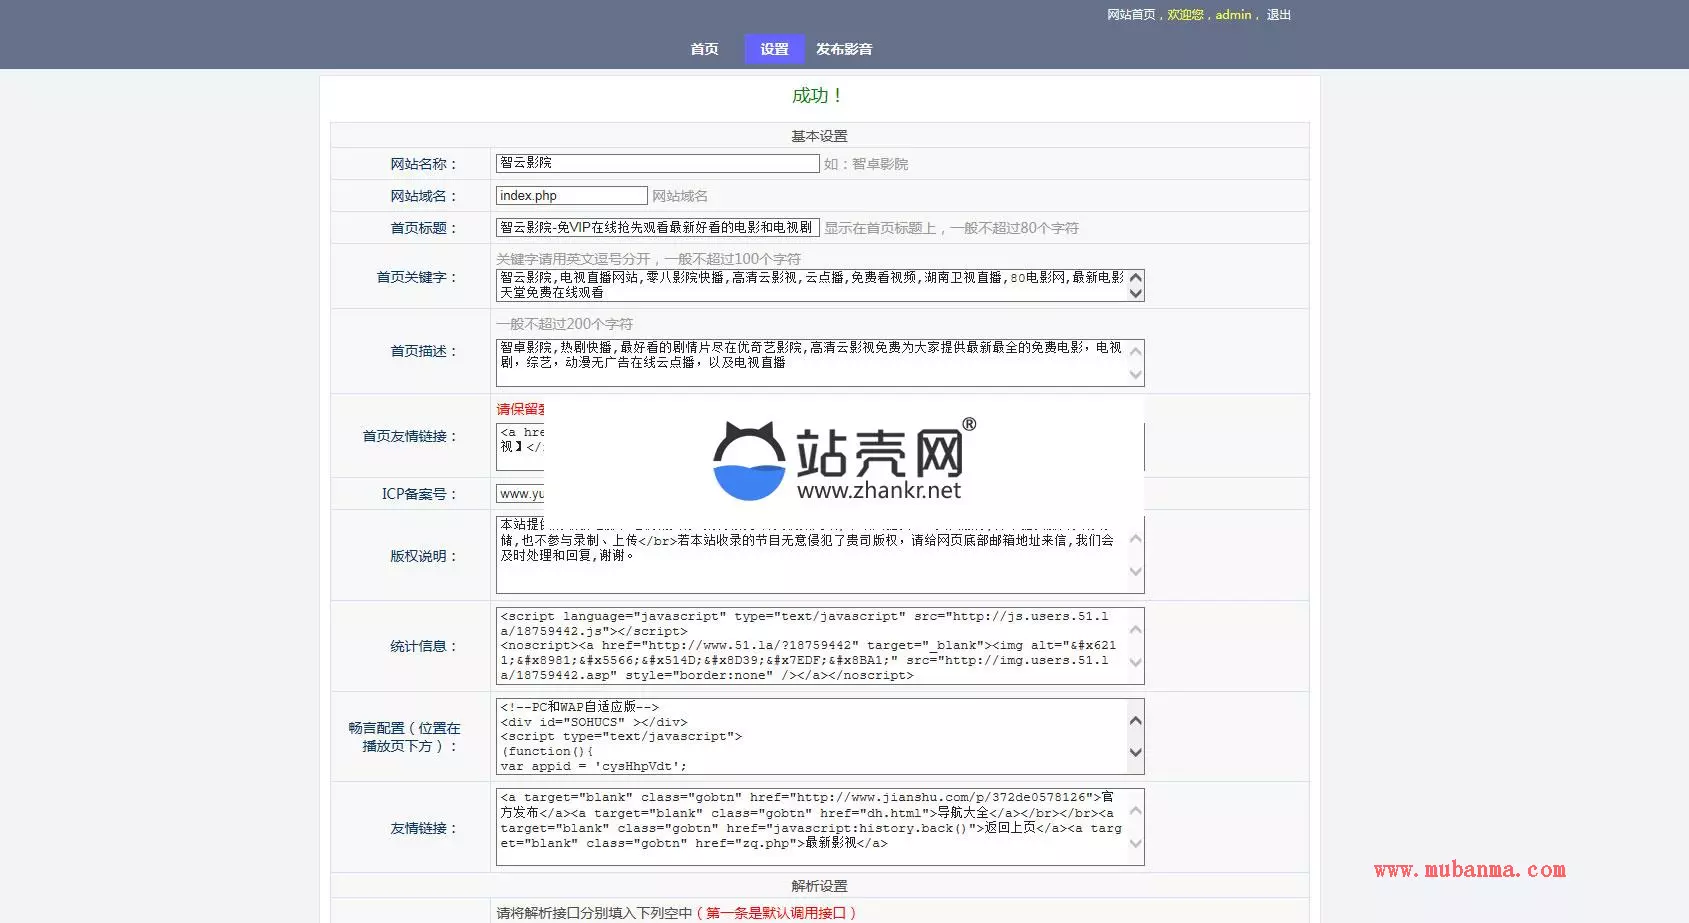This screenshot has width=1689, height=923.
Task: Click the 站壳网 logo overlay
Action: [x=843, y=460]
